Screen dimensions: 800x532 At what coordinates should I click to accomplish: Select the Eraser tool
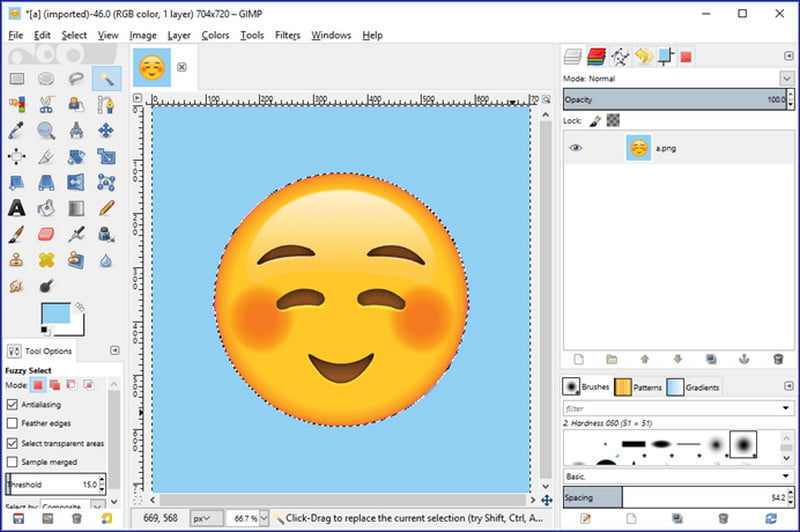pyautogui.click(x=46, y=234)
